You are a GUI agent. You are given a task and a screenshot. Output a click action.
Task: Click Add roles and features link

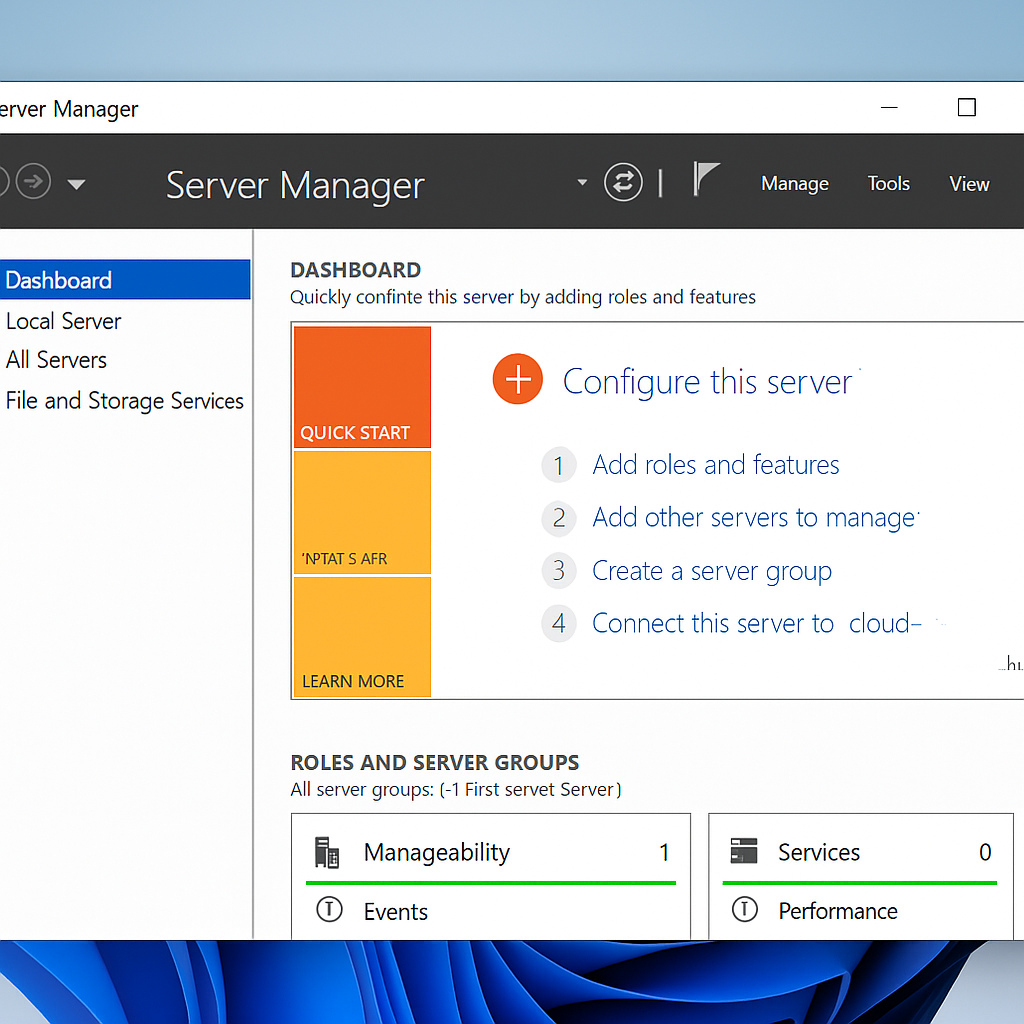(x=715, y=465)
